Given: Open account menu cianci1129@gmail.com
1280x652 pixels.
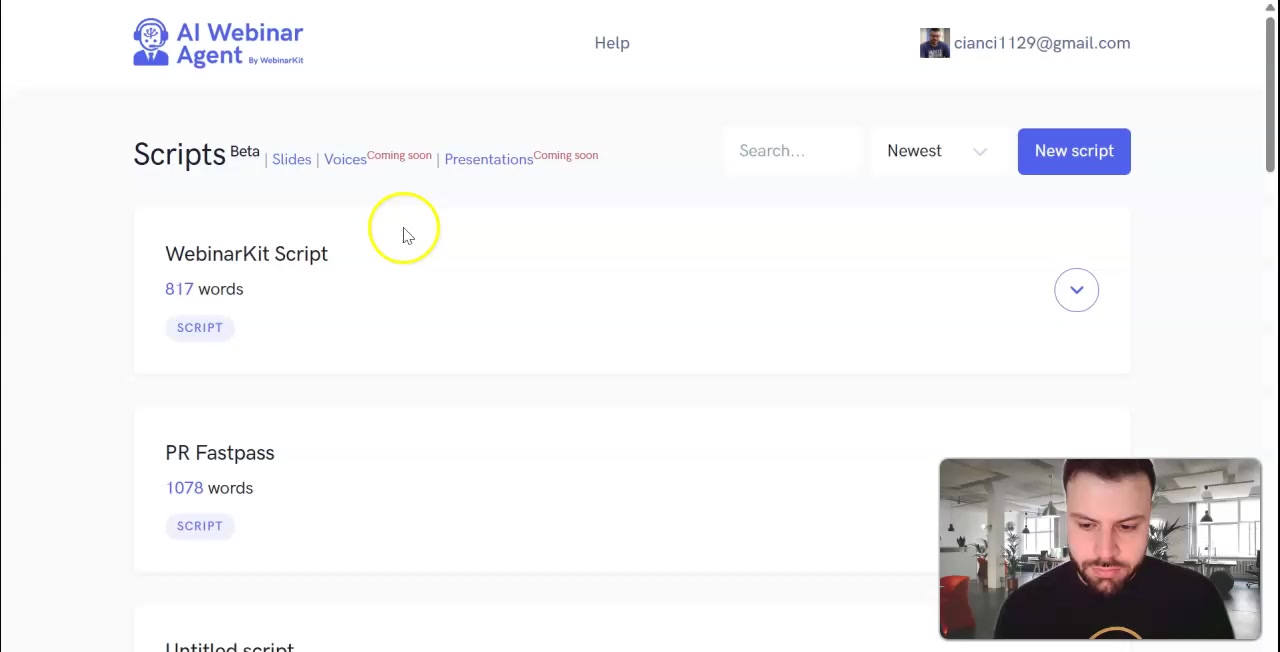Looking at the screenshot, I should (1042, 43).
